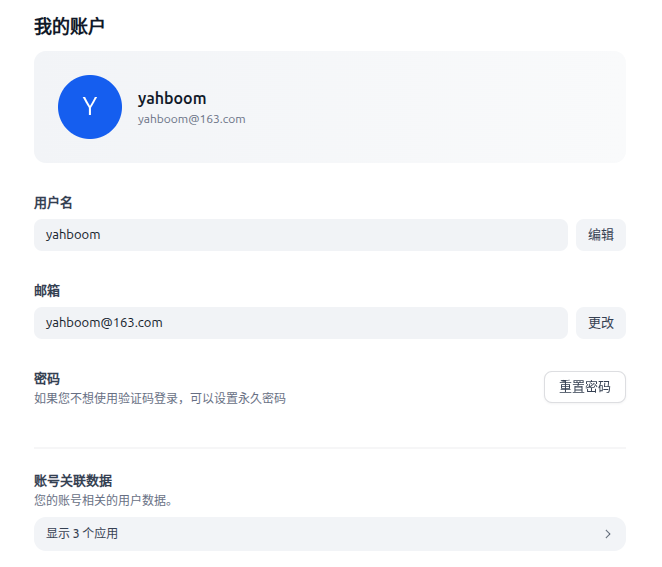Click the divider line above 账号关联数据
The width and height of the screenshot is (662, 567).
click(330, 448)
